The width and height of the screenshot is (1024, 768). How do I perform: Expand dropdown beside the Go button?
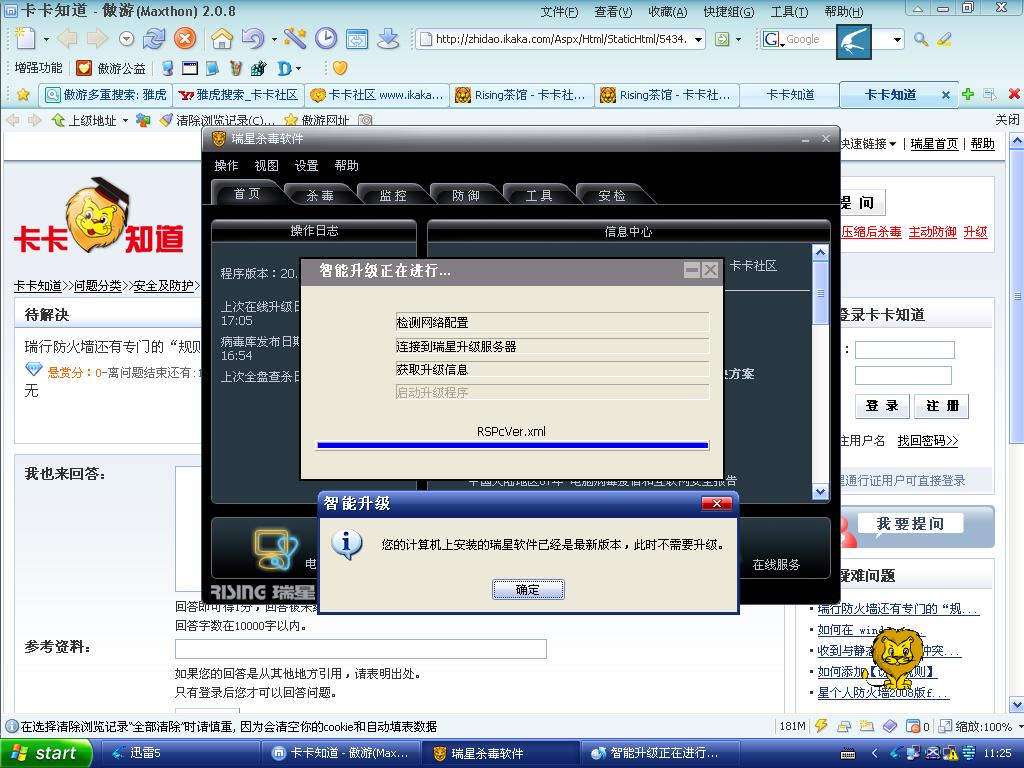(739, 39)
